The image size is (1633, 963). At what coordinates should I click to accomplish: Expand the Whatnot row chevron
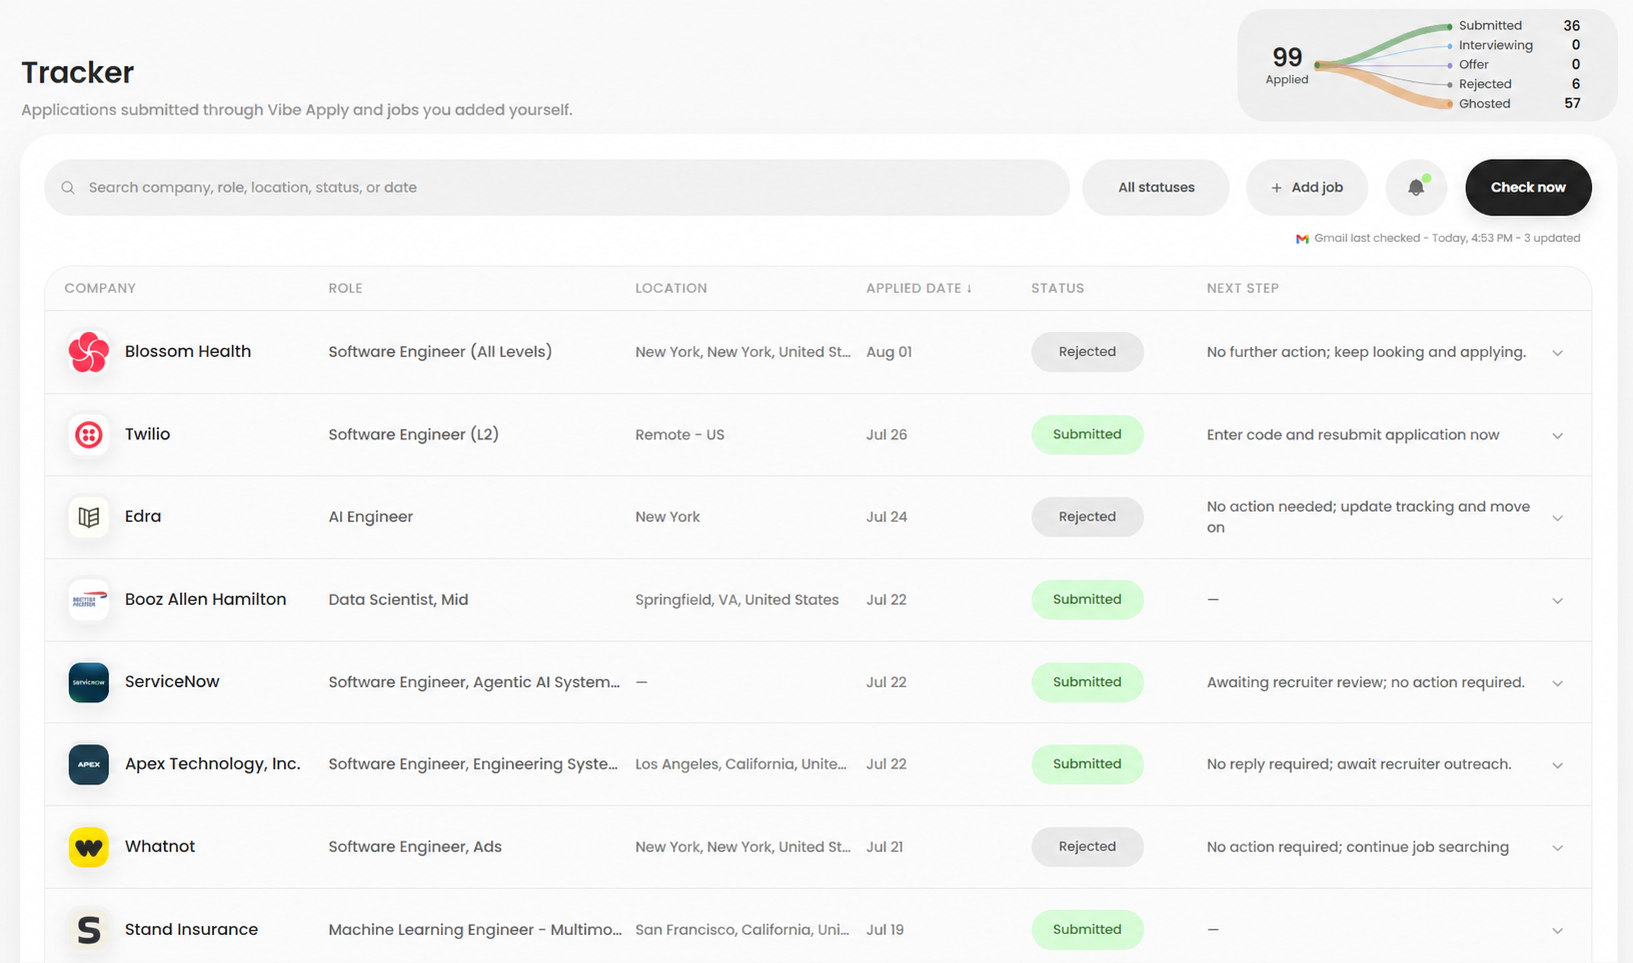coord(1557,848)
